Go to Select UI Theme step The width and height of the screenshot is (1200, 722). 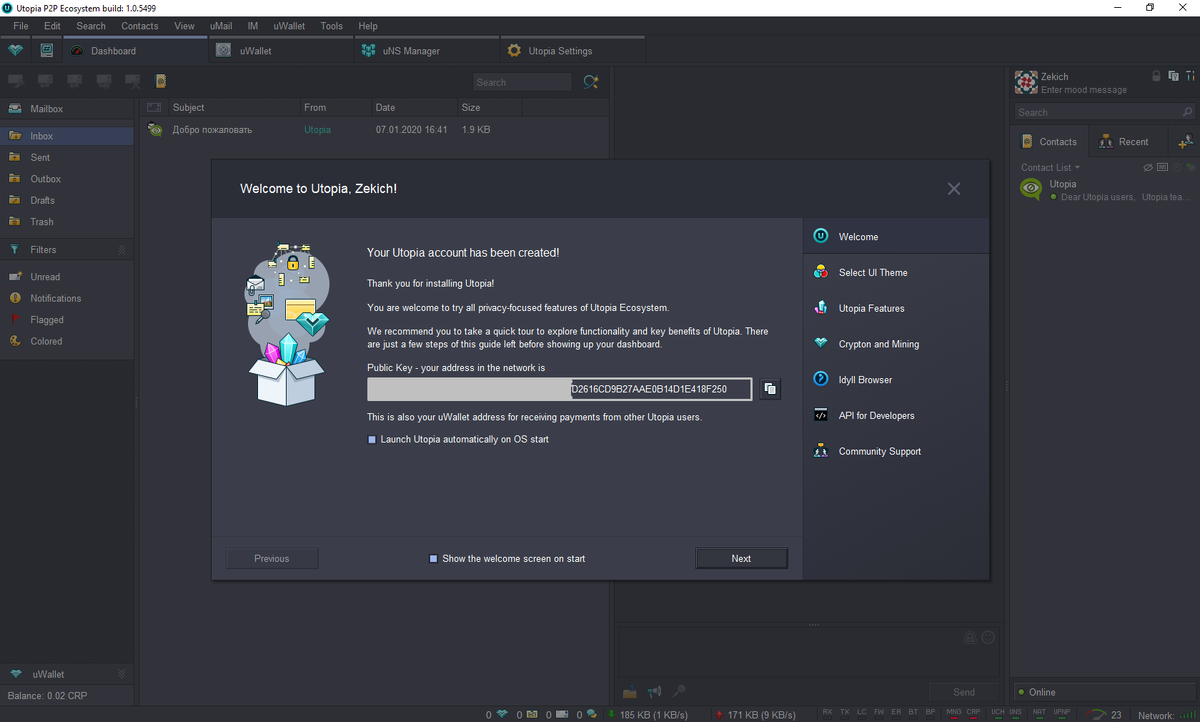tap(896, 272)
